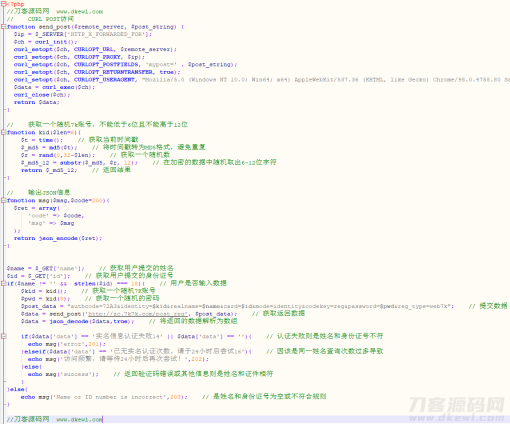Collapse the if($name != '' block fold marker
Screen dimensions: 510x424
(3, 283)
